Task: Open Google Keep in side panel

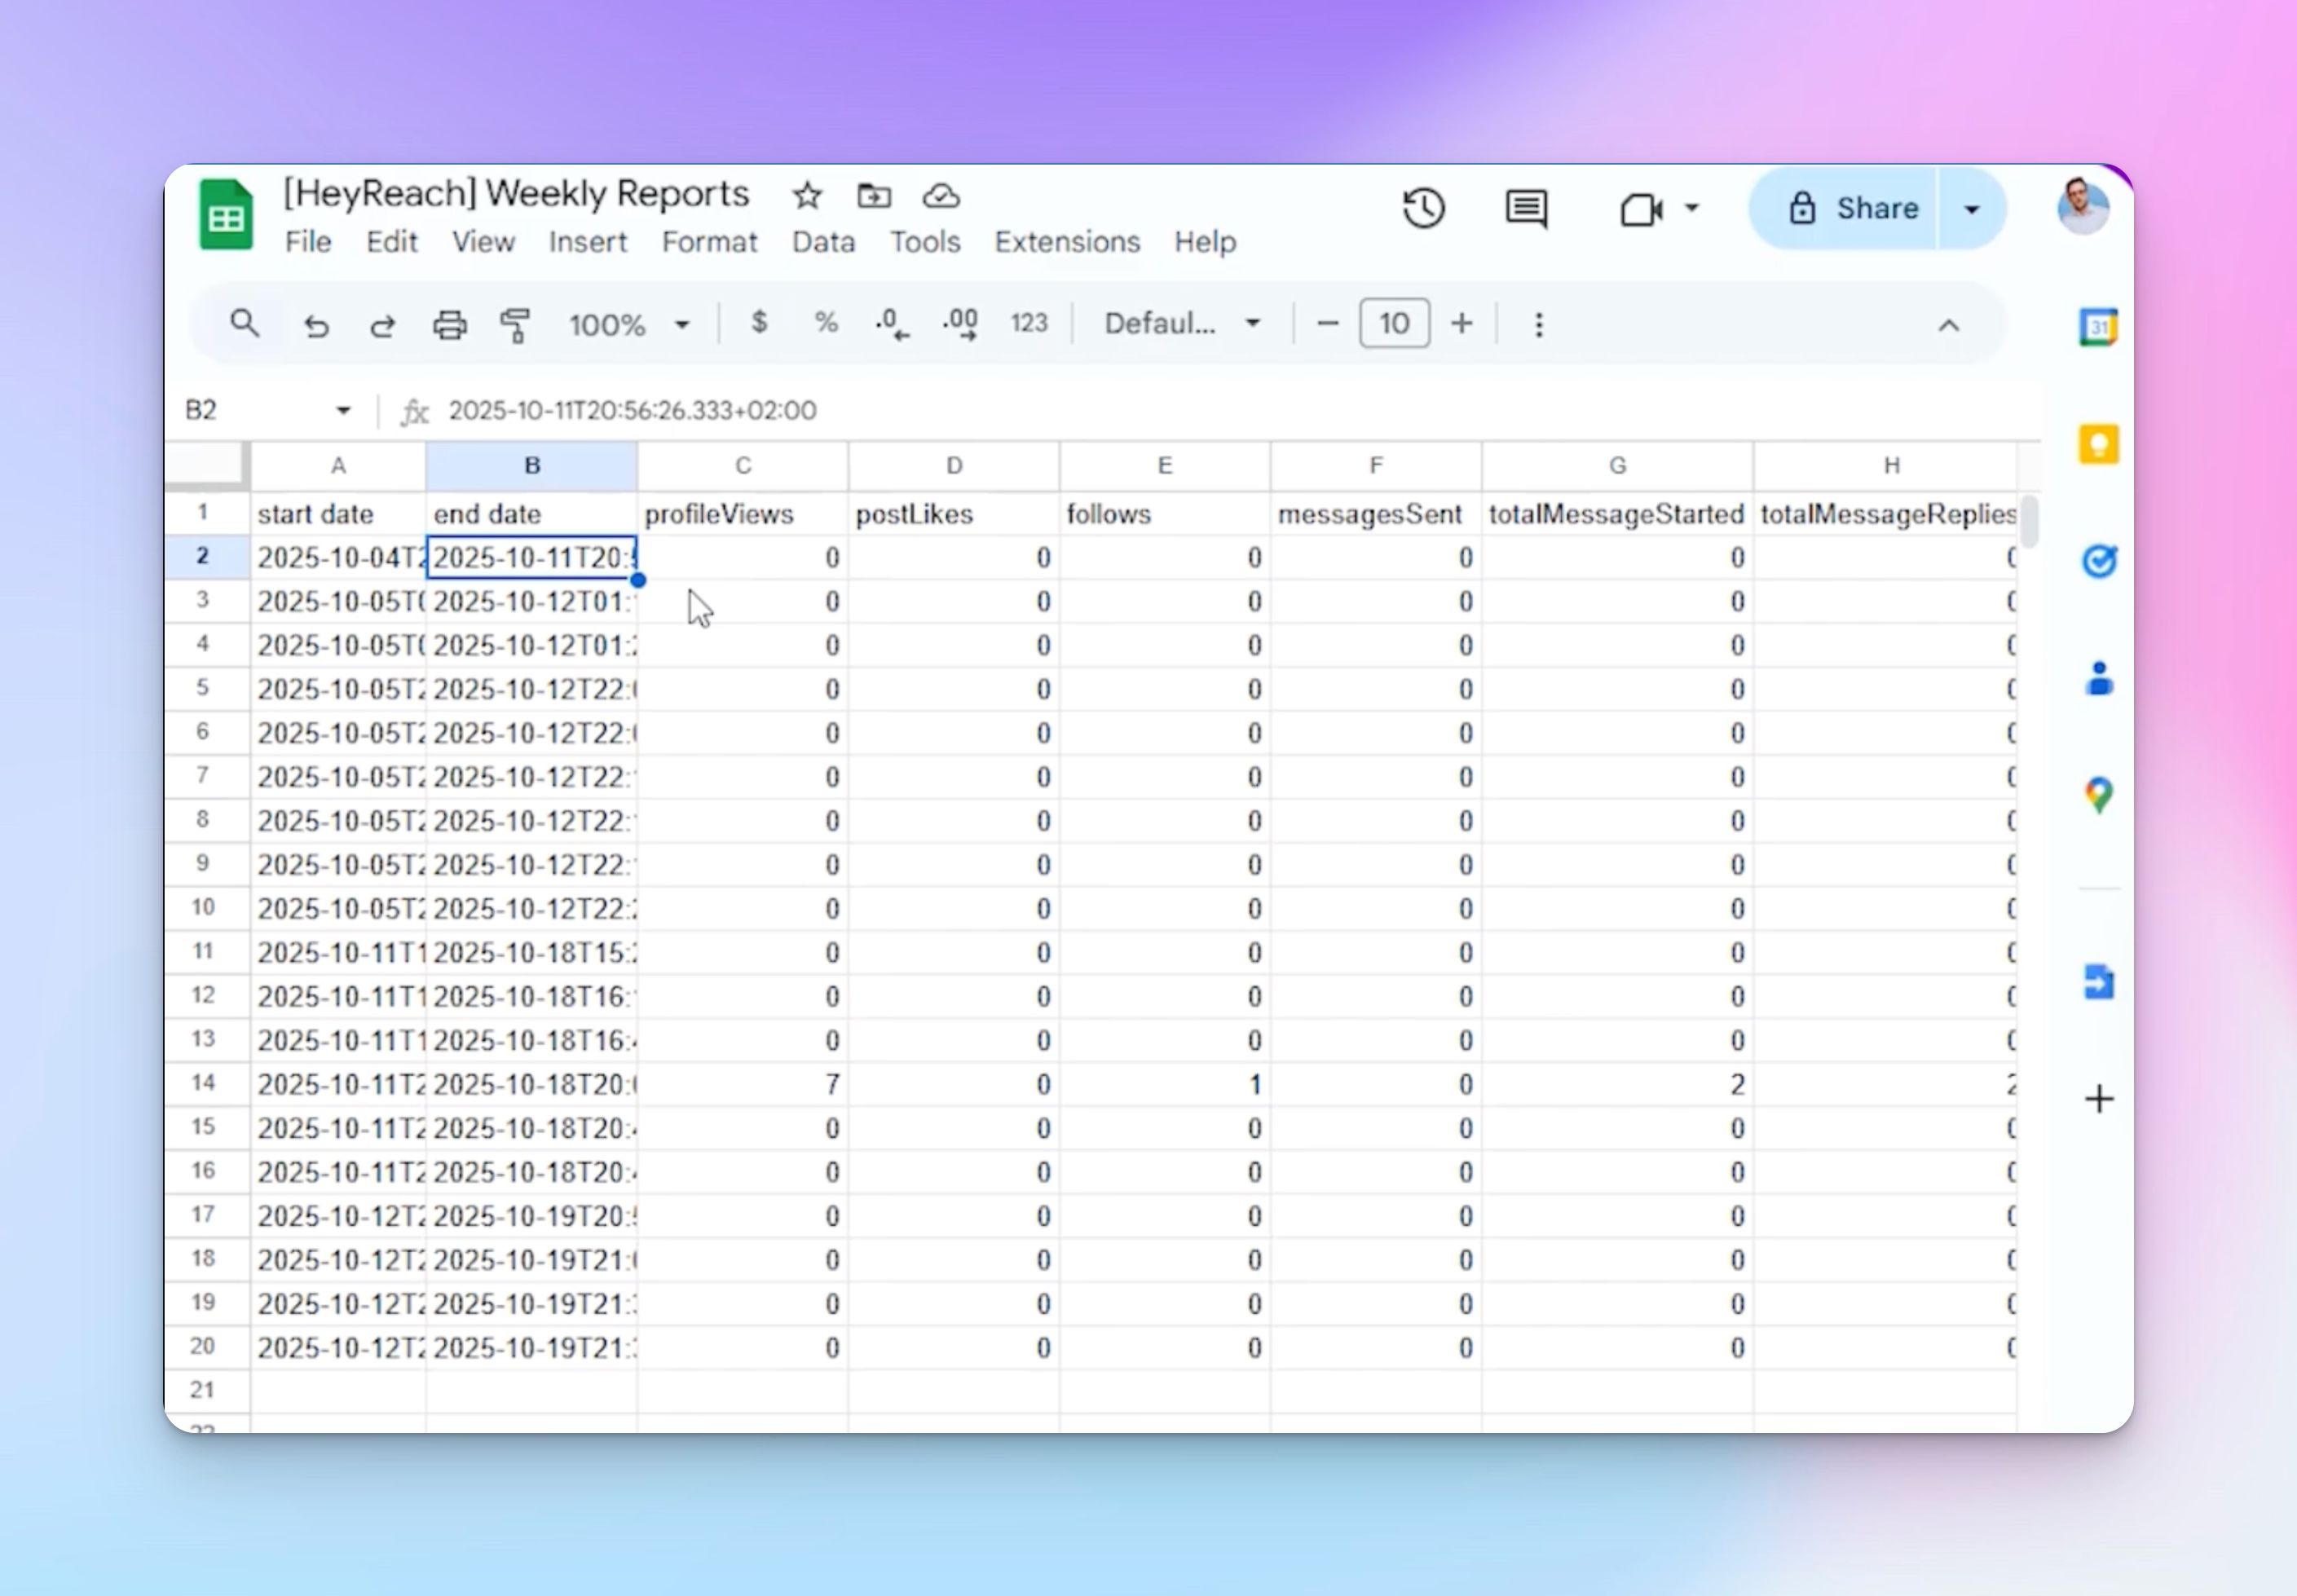Action: click(x=2098, y=444)
